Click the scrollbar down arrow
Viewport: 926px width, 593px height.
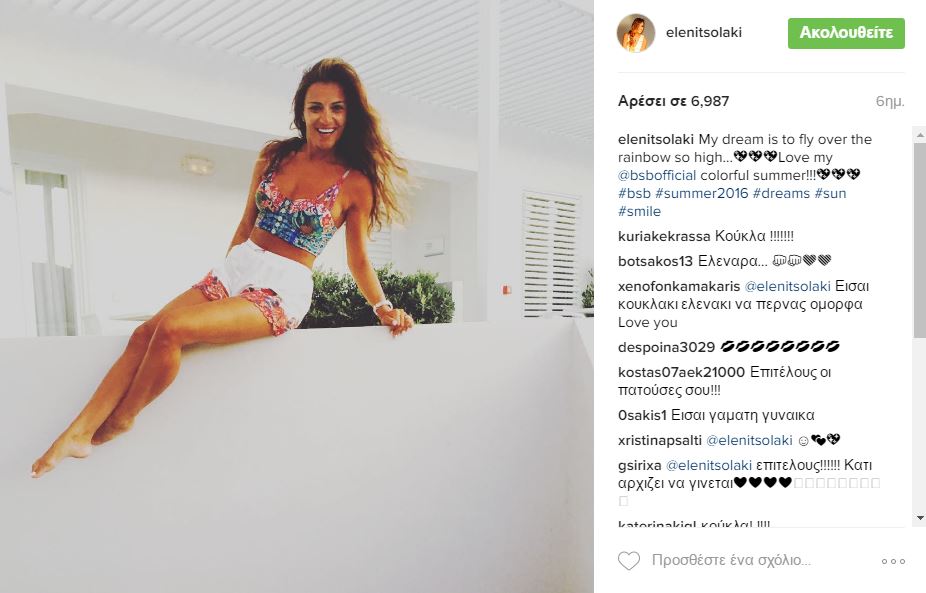tap(920, 518)
